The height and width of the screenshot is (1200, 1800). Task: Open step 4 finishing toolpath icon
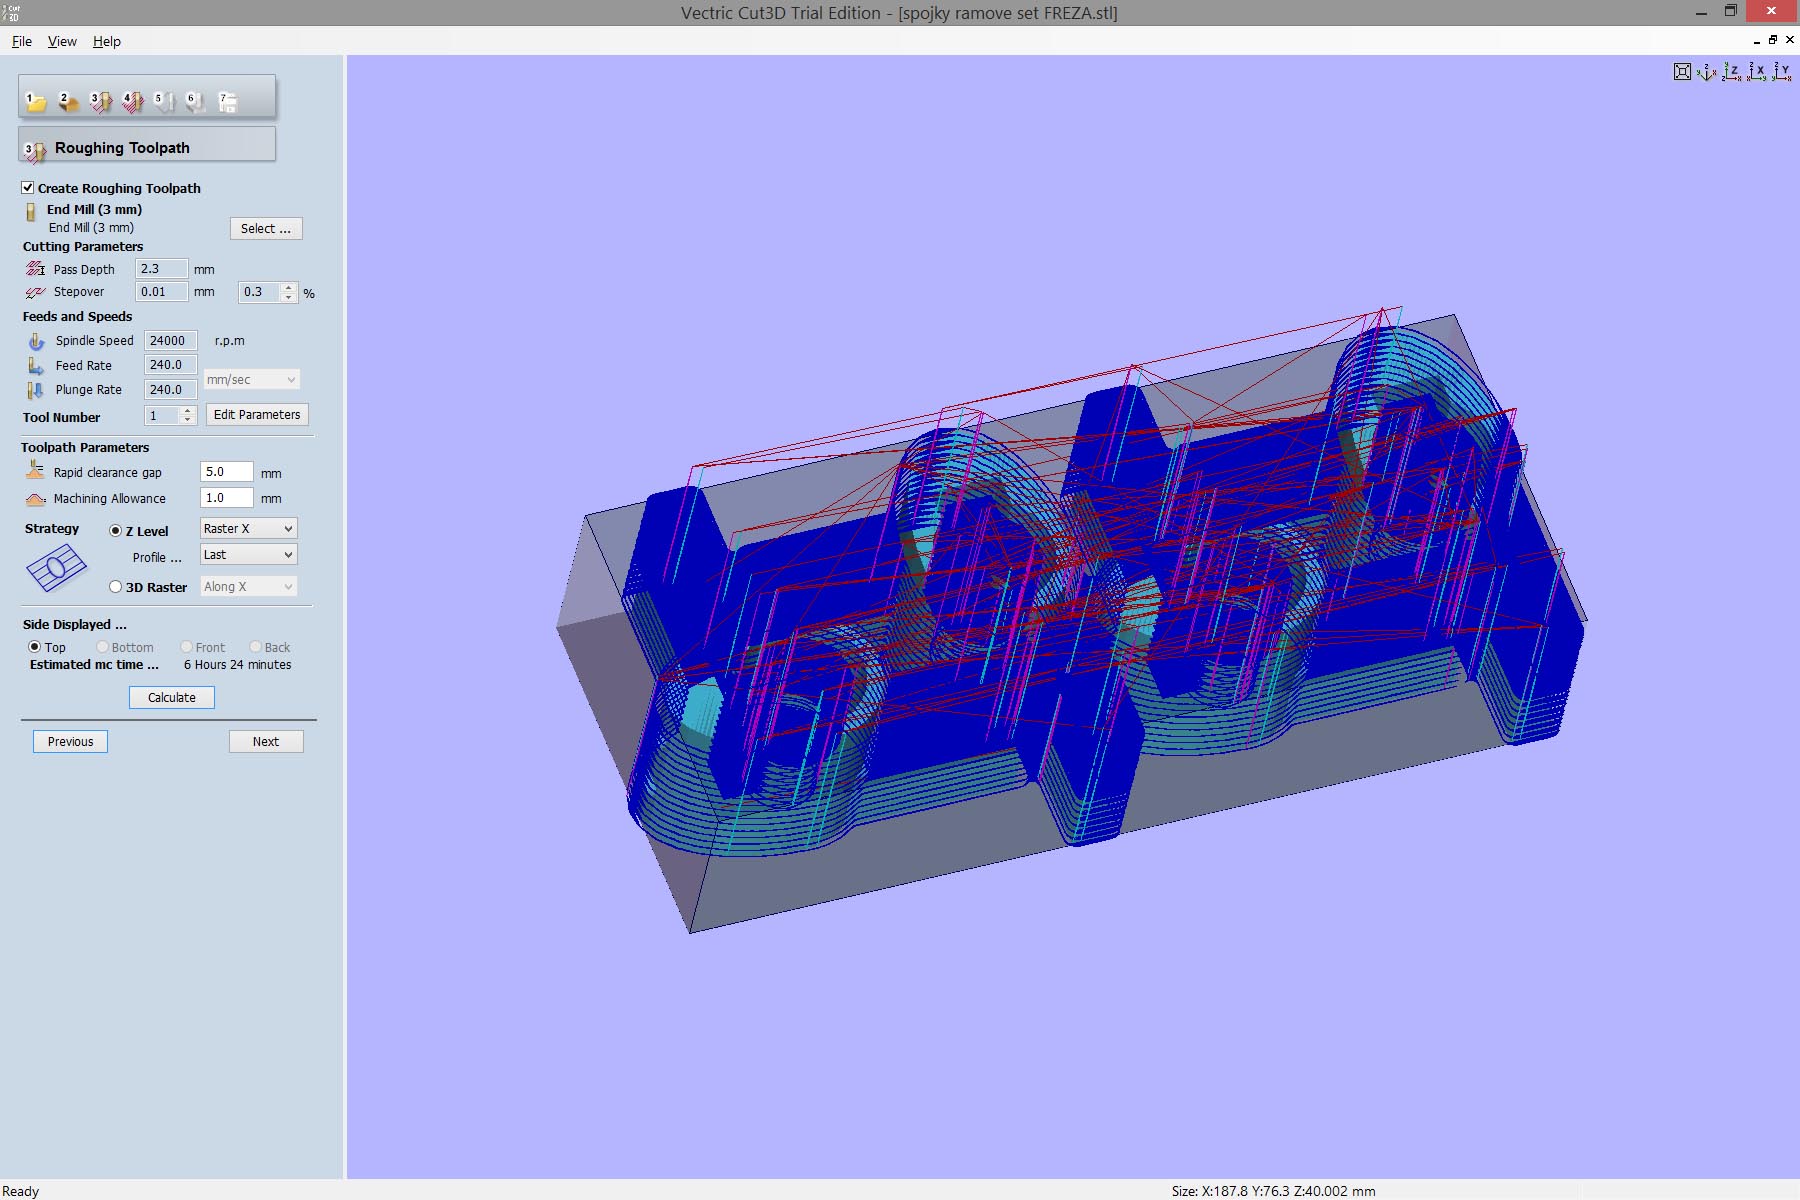132,101
